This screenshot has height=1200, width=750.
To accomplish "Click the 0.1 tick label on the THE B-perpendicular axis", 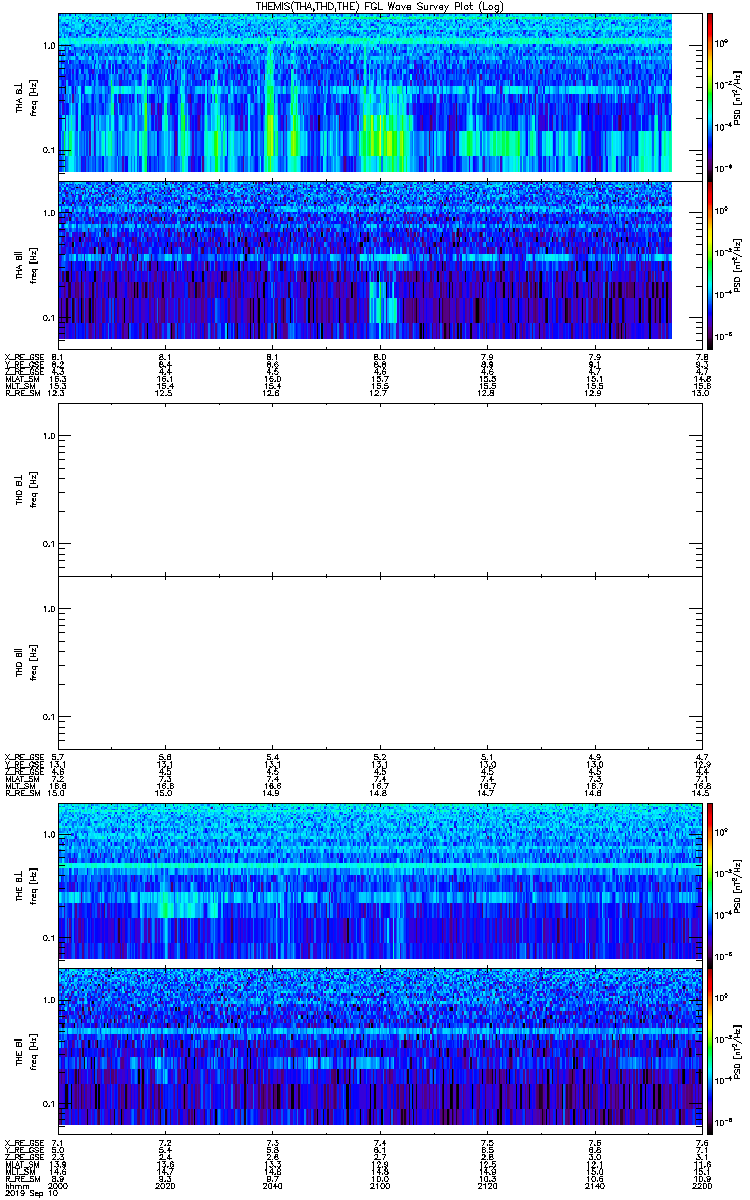I will coord(48,938).
